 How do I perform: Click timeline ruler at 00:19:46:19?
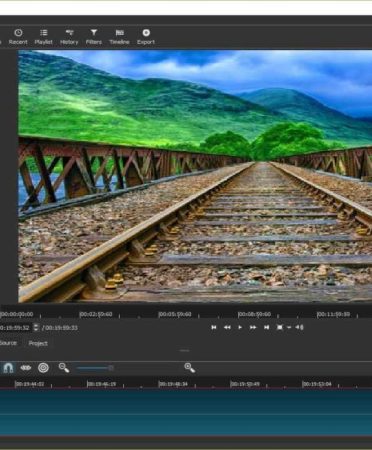102,384
